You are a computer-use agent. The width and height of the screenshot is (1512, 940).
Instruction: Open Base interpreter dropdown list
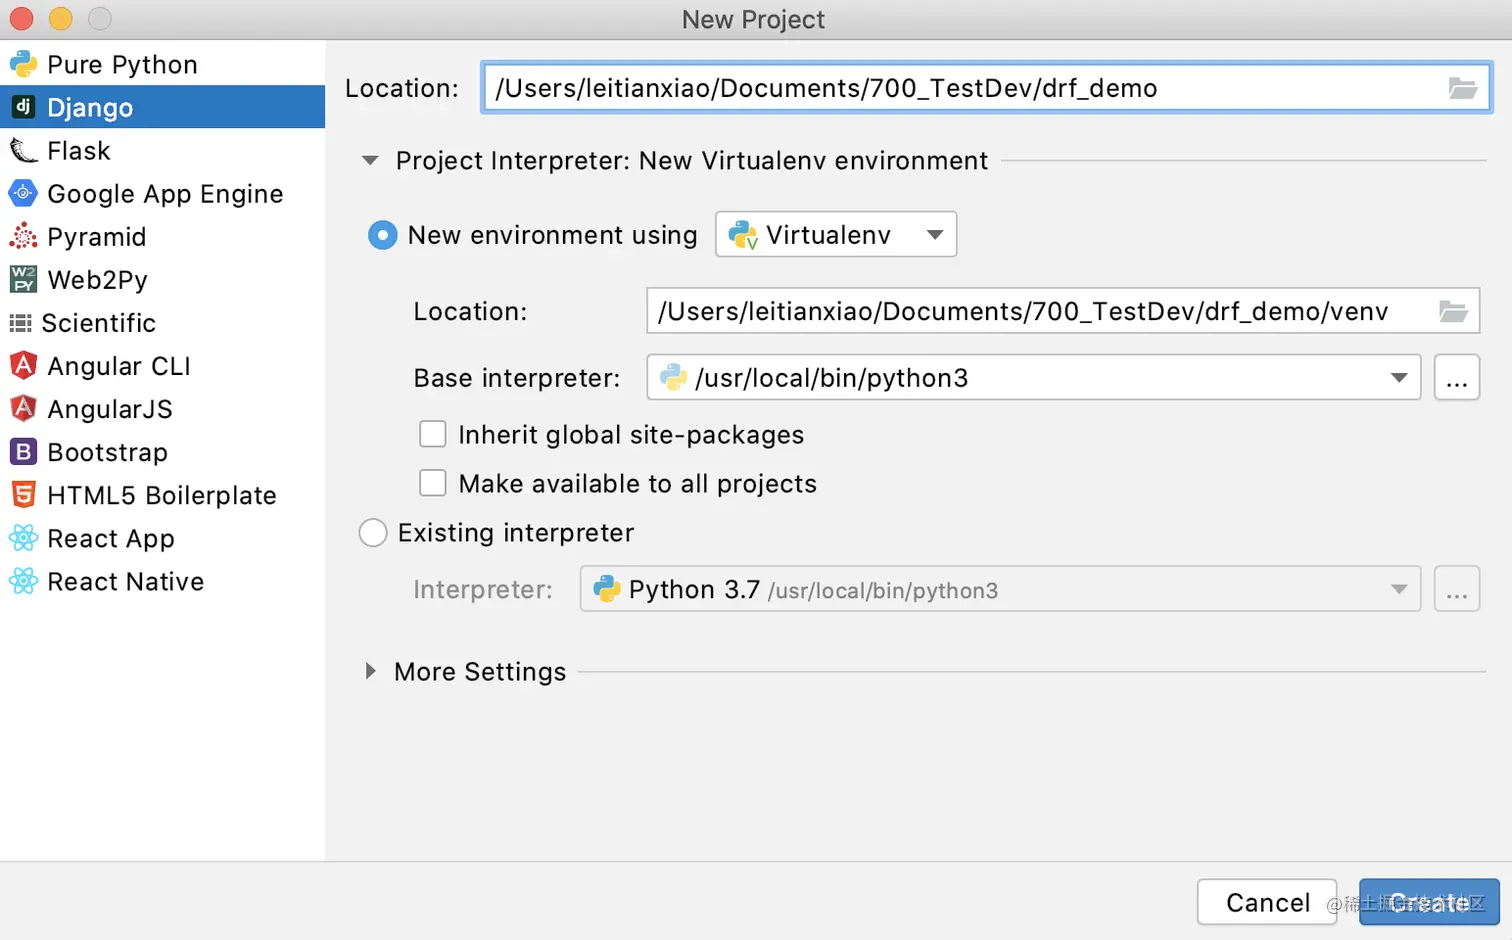coord(1398,378)
